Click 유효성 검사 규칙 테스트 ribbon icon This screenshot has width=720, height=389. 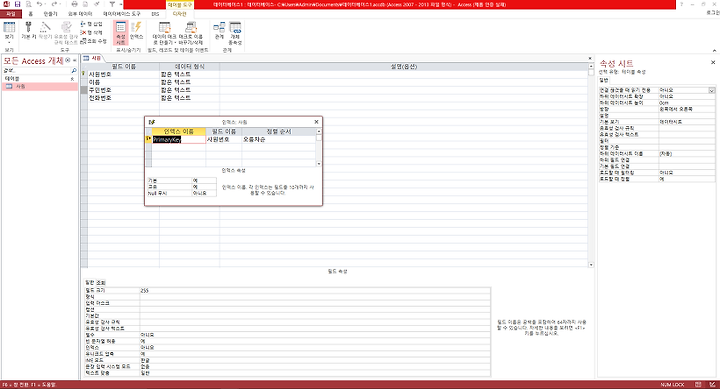[x=67, y=33]
